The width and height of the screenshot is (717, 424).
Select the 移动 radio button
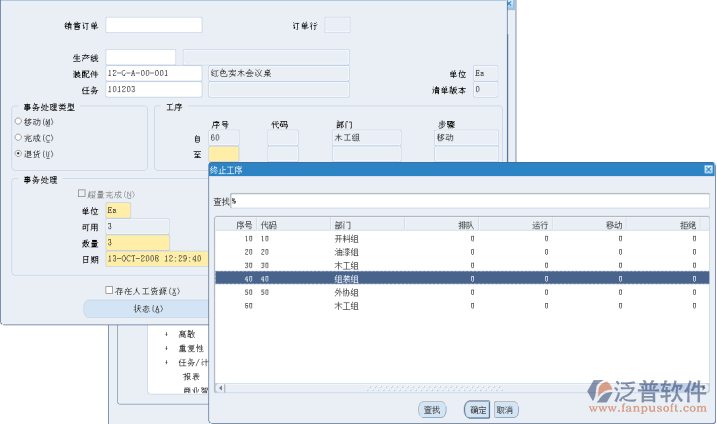point(18,122)
